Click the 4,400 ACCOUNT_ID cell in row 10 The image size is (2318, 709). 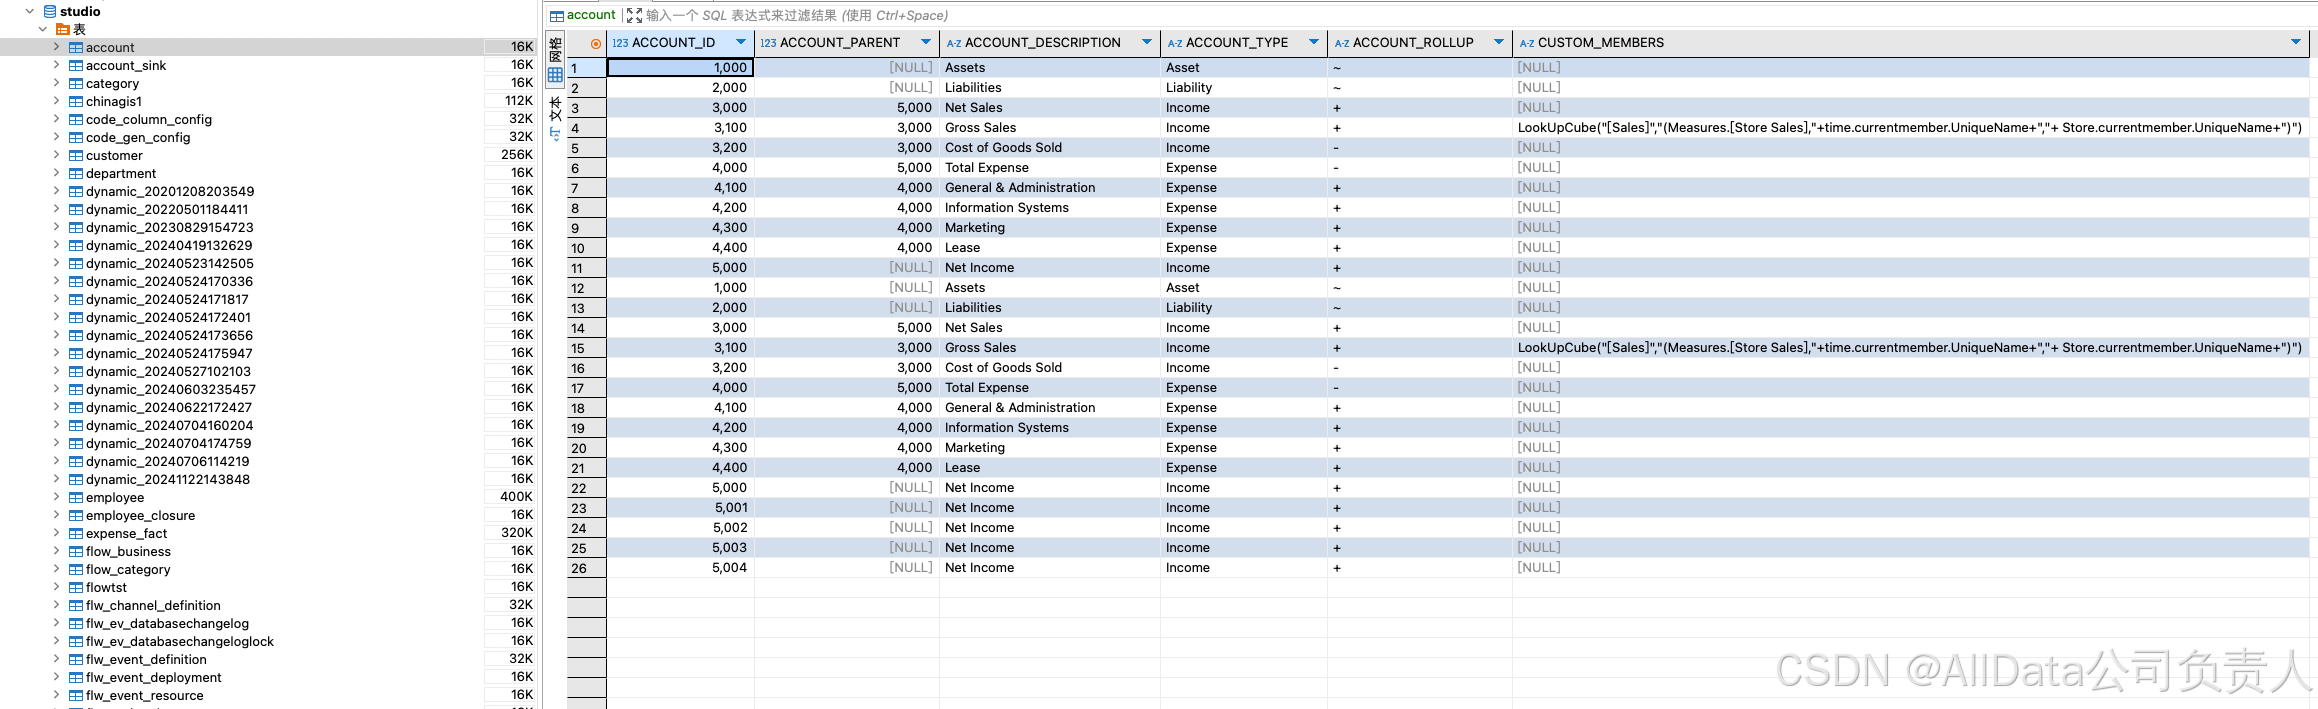pos(681,248)
